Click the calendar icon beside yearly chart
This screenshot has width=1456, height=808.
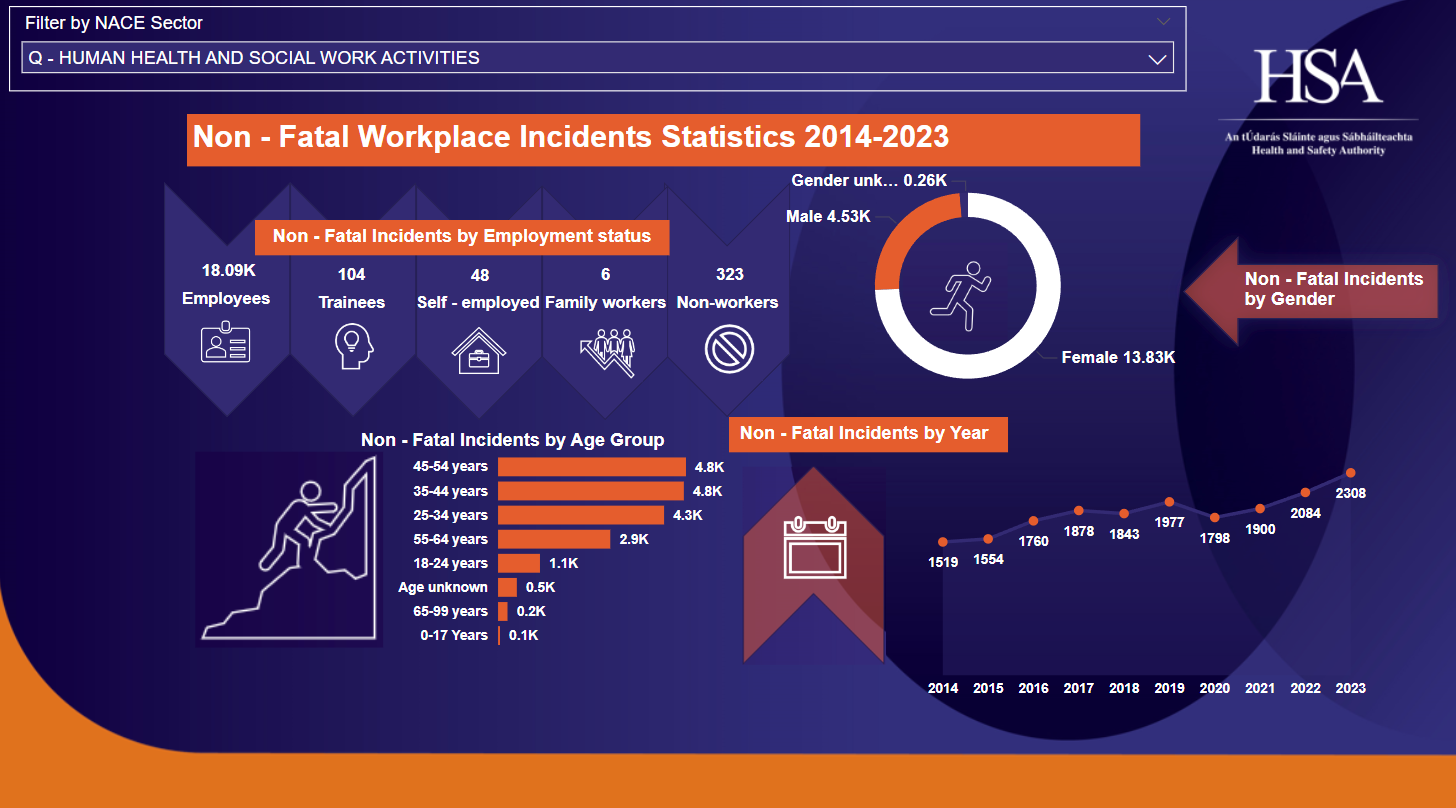click(815, 547)
